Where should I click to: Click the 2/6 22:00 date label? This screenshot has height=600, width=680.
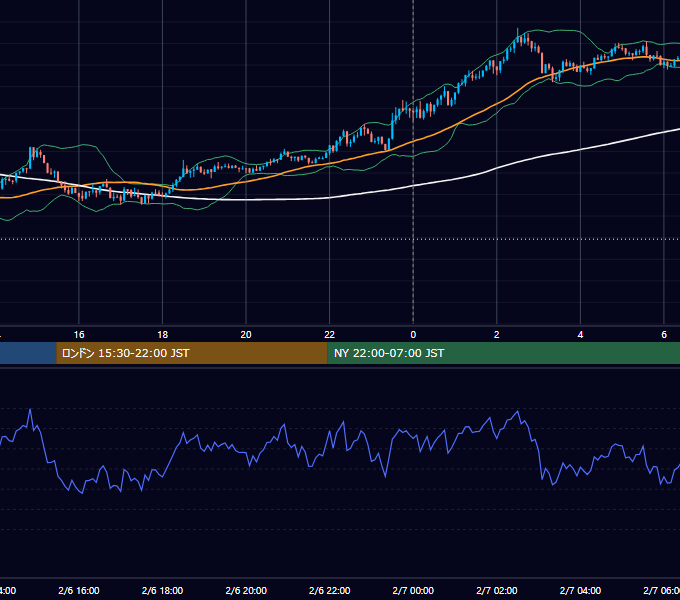pyautogui.click(x=330, y=590)
